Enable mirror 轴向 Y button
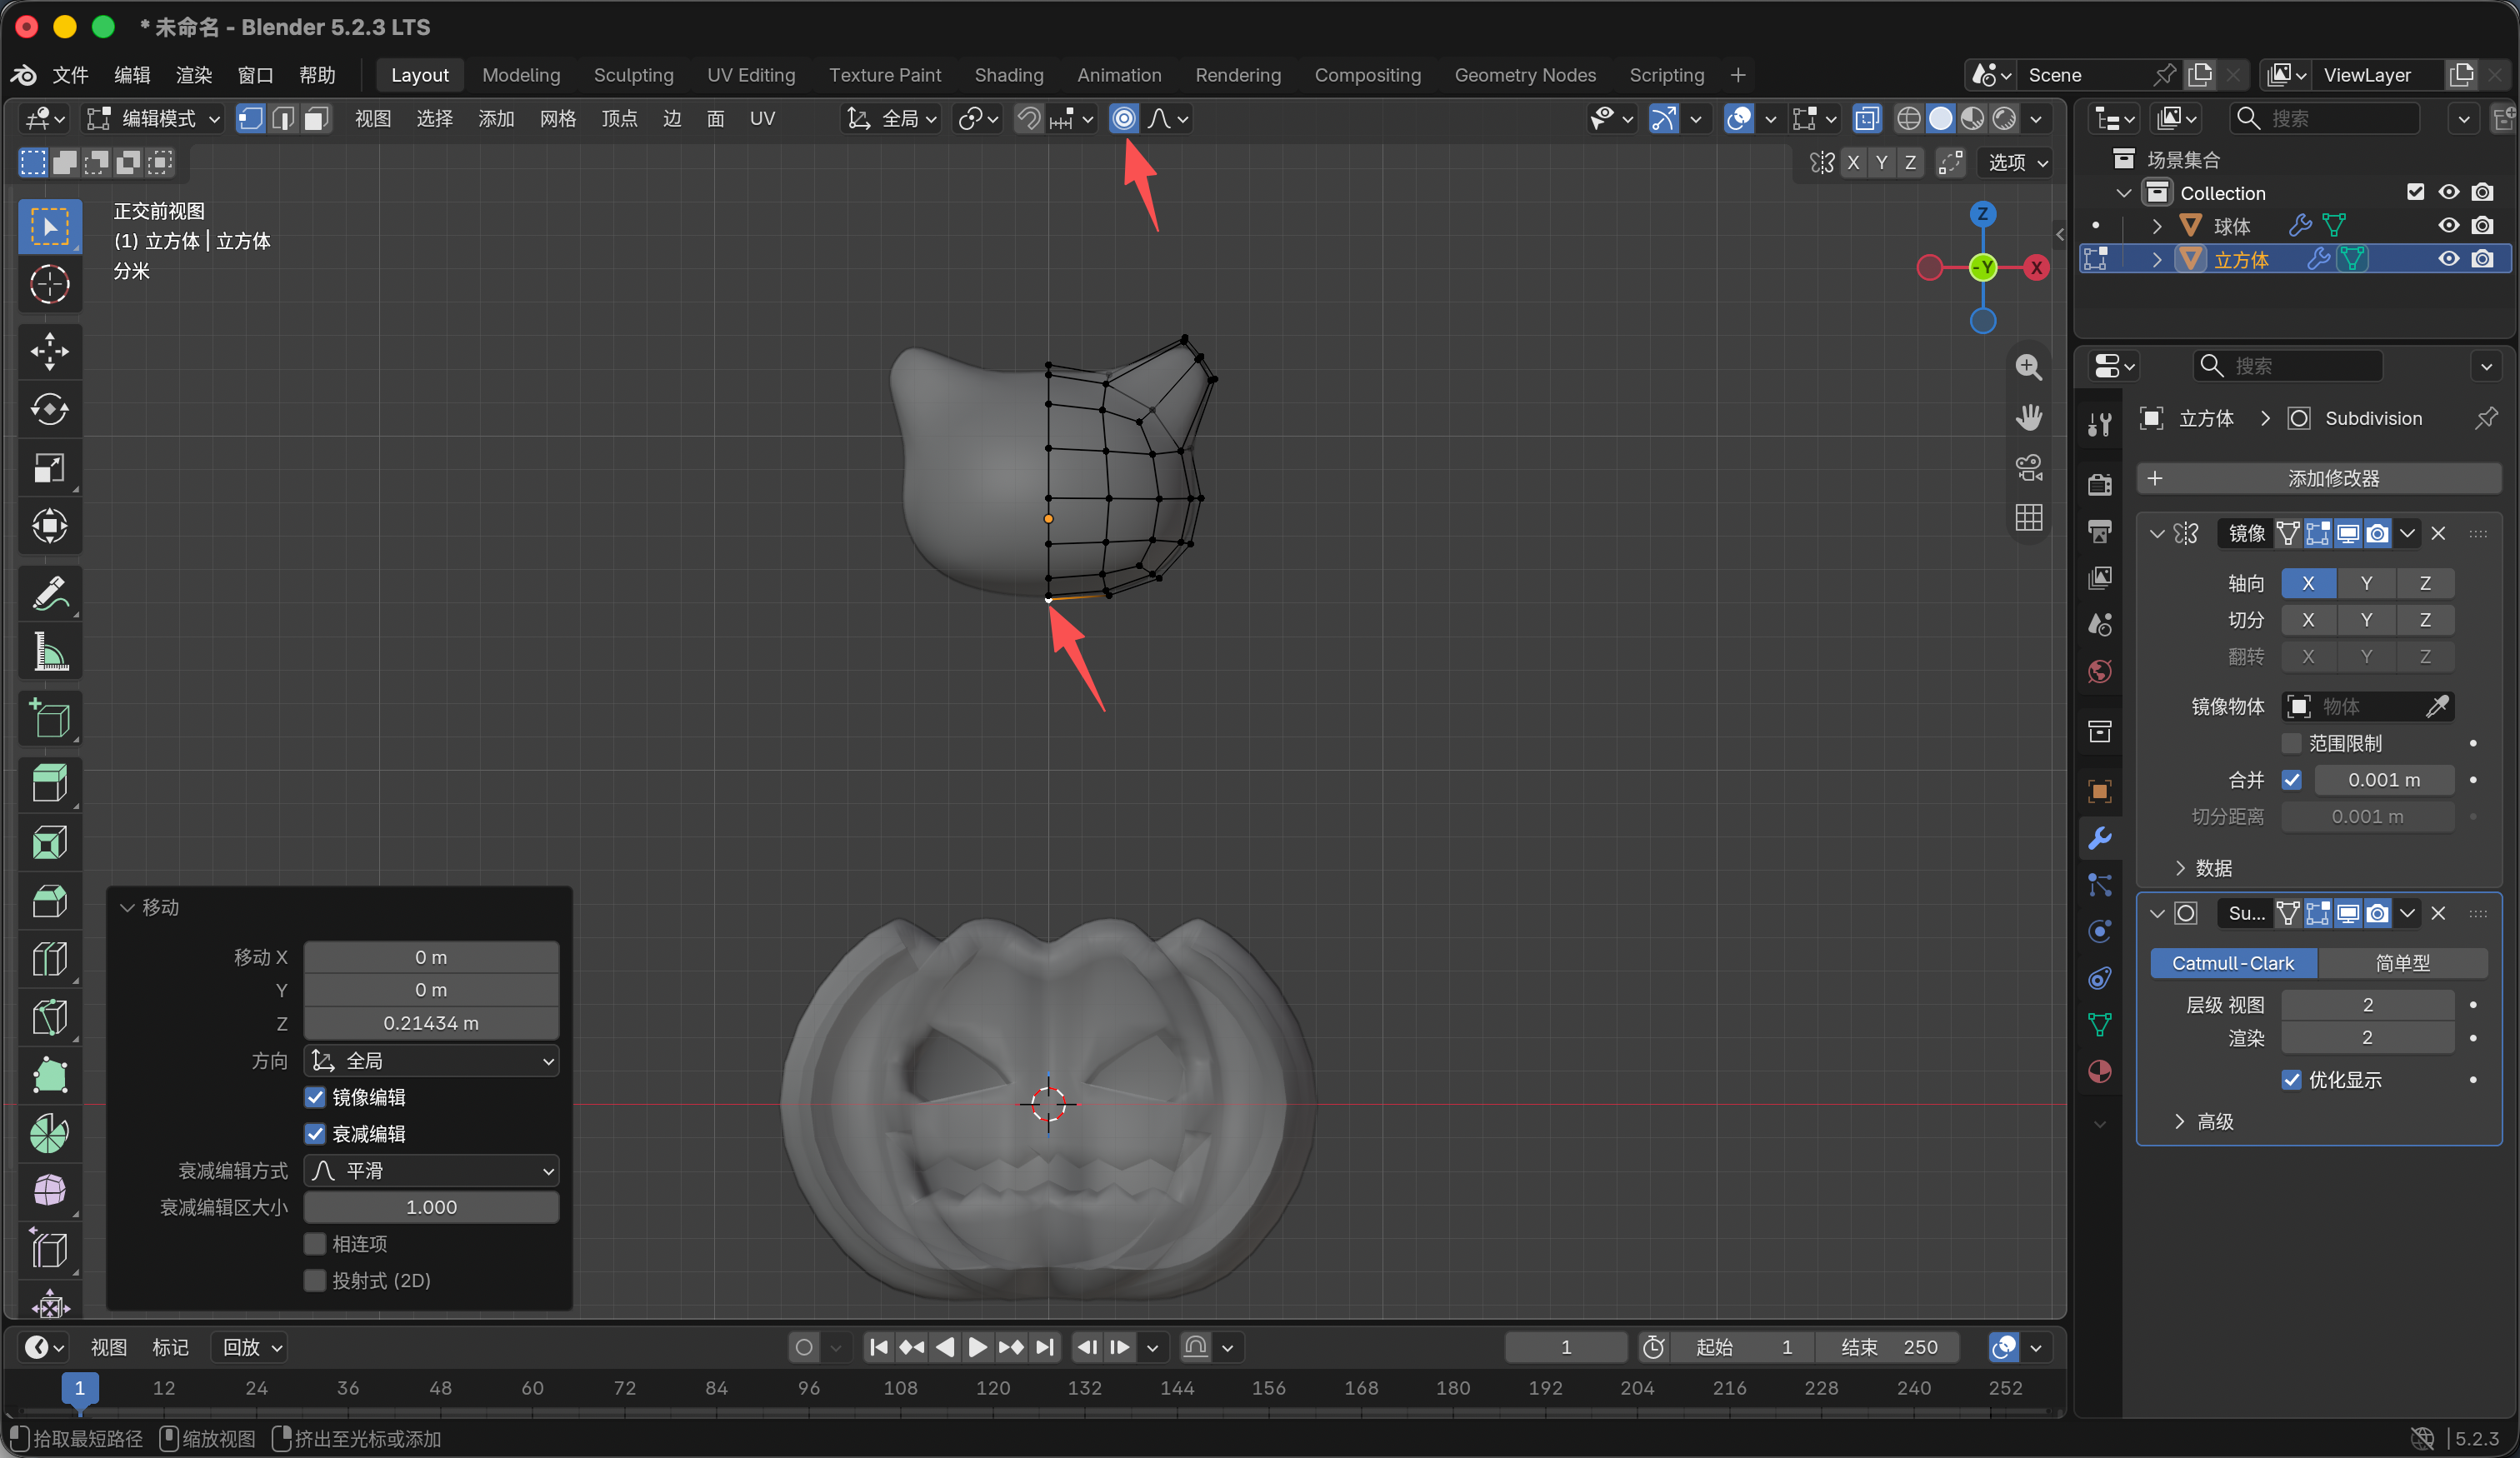The height and width of the screenshot is (1458, 2520). click(x=2366, y=583)
